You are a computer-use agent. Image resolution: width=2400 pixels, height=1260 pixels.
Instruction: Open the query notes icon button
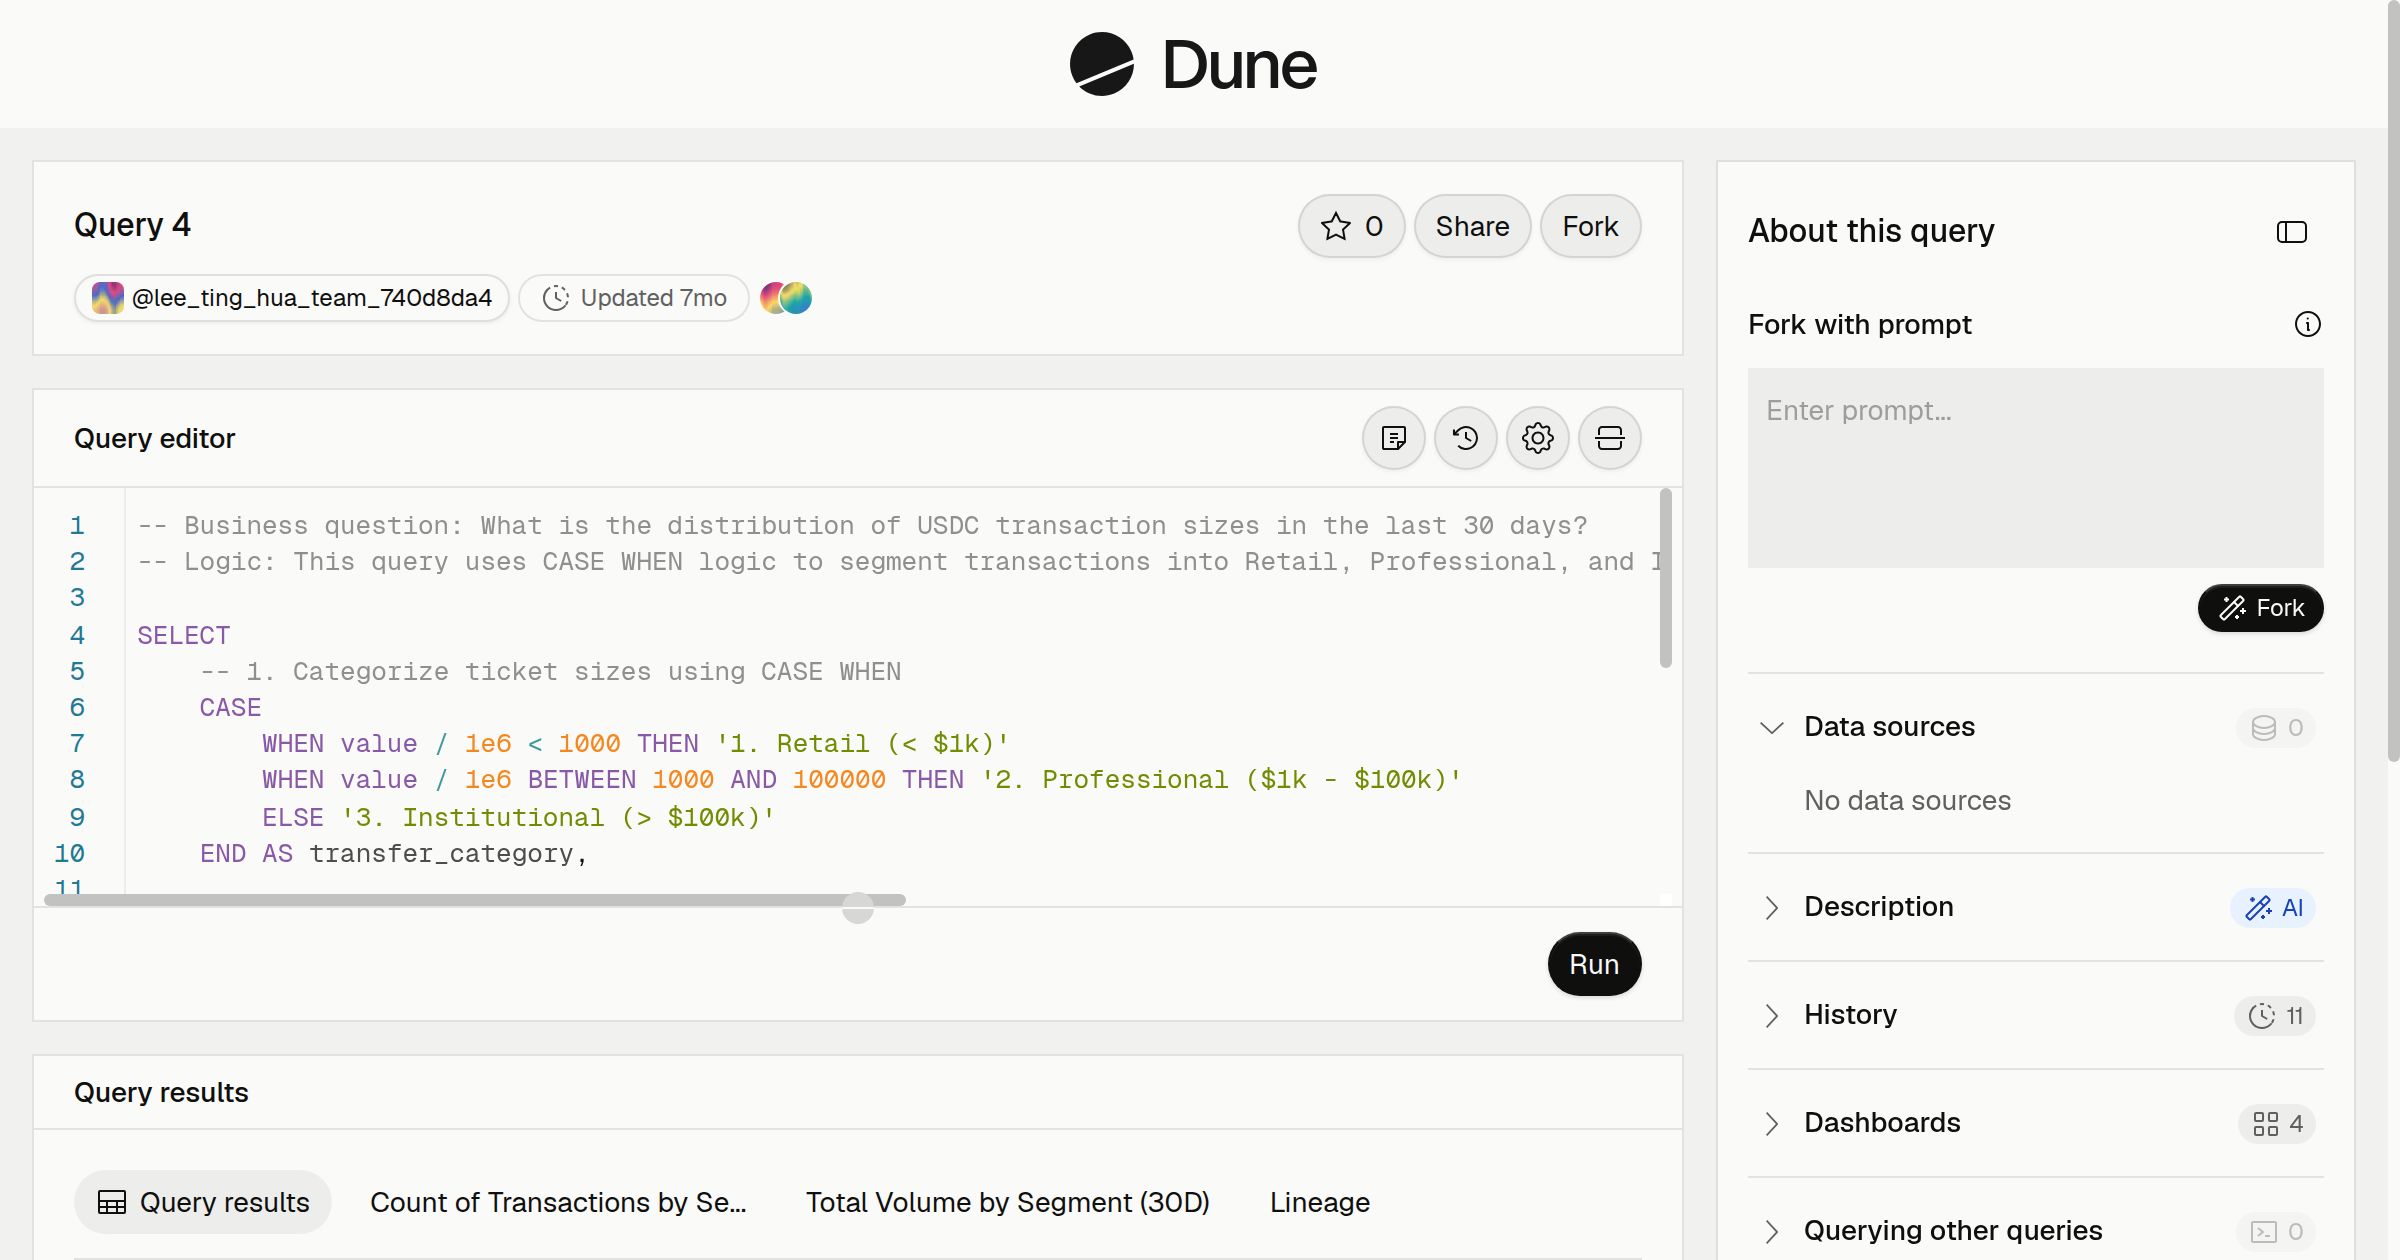[1393, 438]
